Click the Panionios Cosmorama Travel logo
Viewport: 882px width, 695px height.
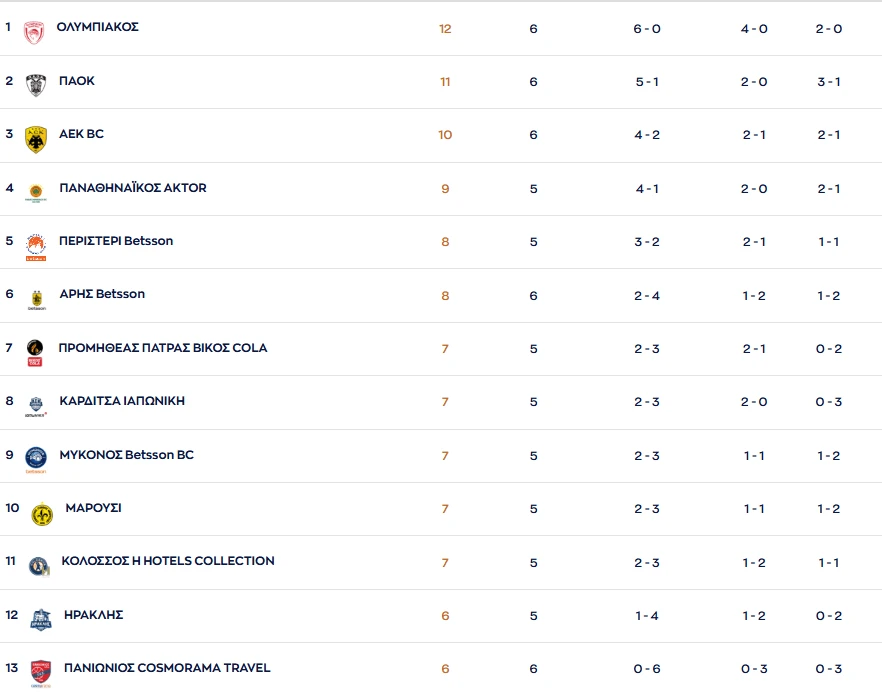click(40, 672)
